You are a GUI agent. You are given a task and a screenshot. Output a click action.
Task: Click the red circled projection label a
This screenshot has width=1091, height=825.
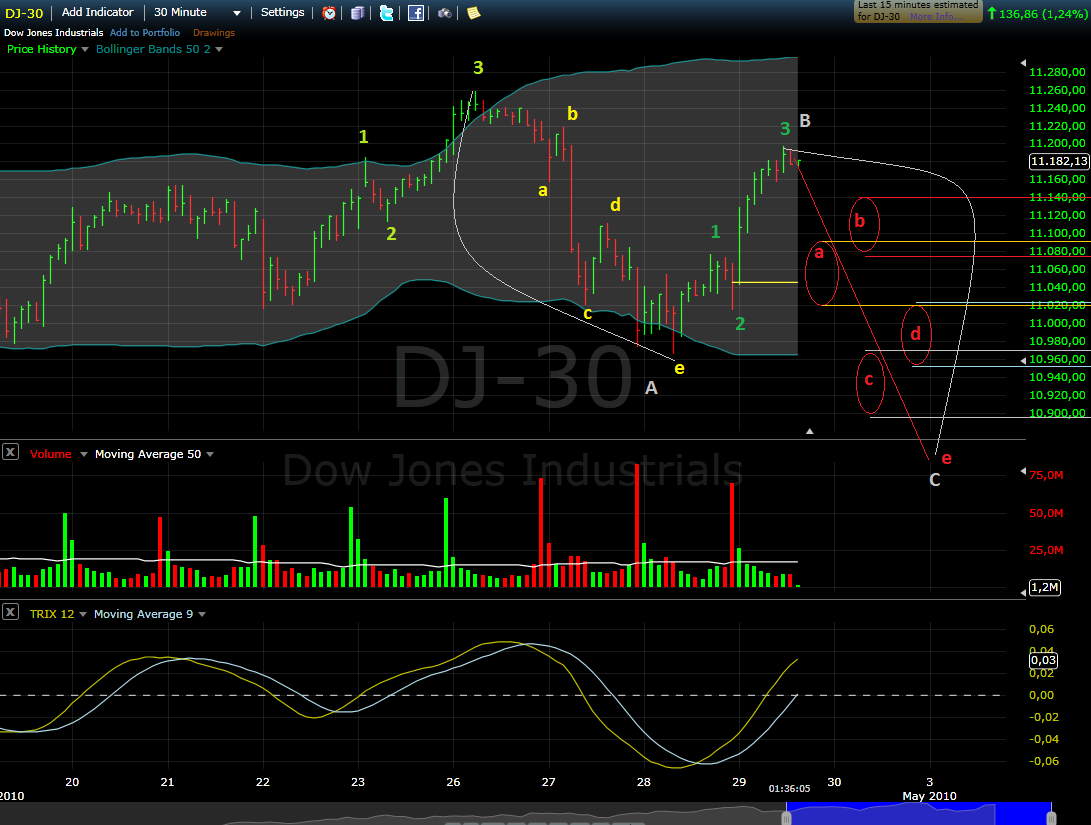point(819,253)
